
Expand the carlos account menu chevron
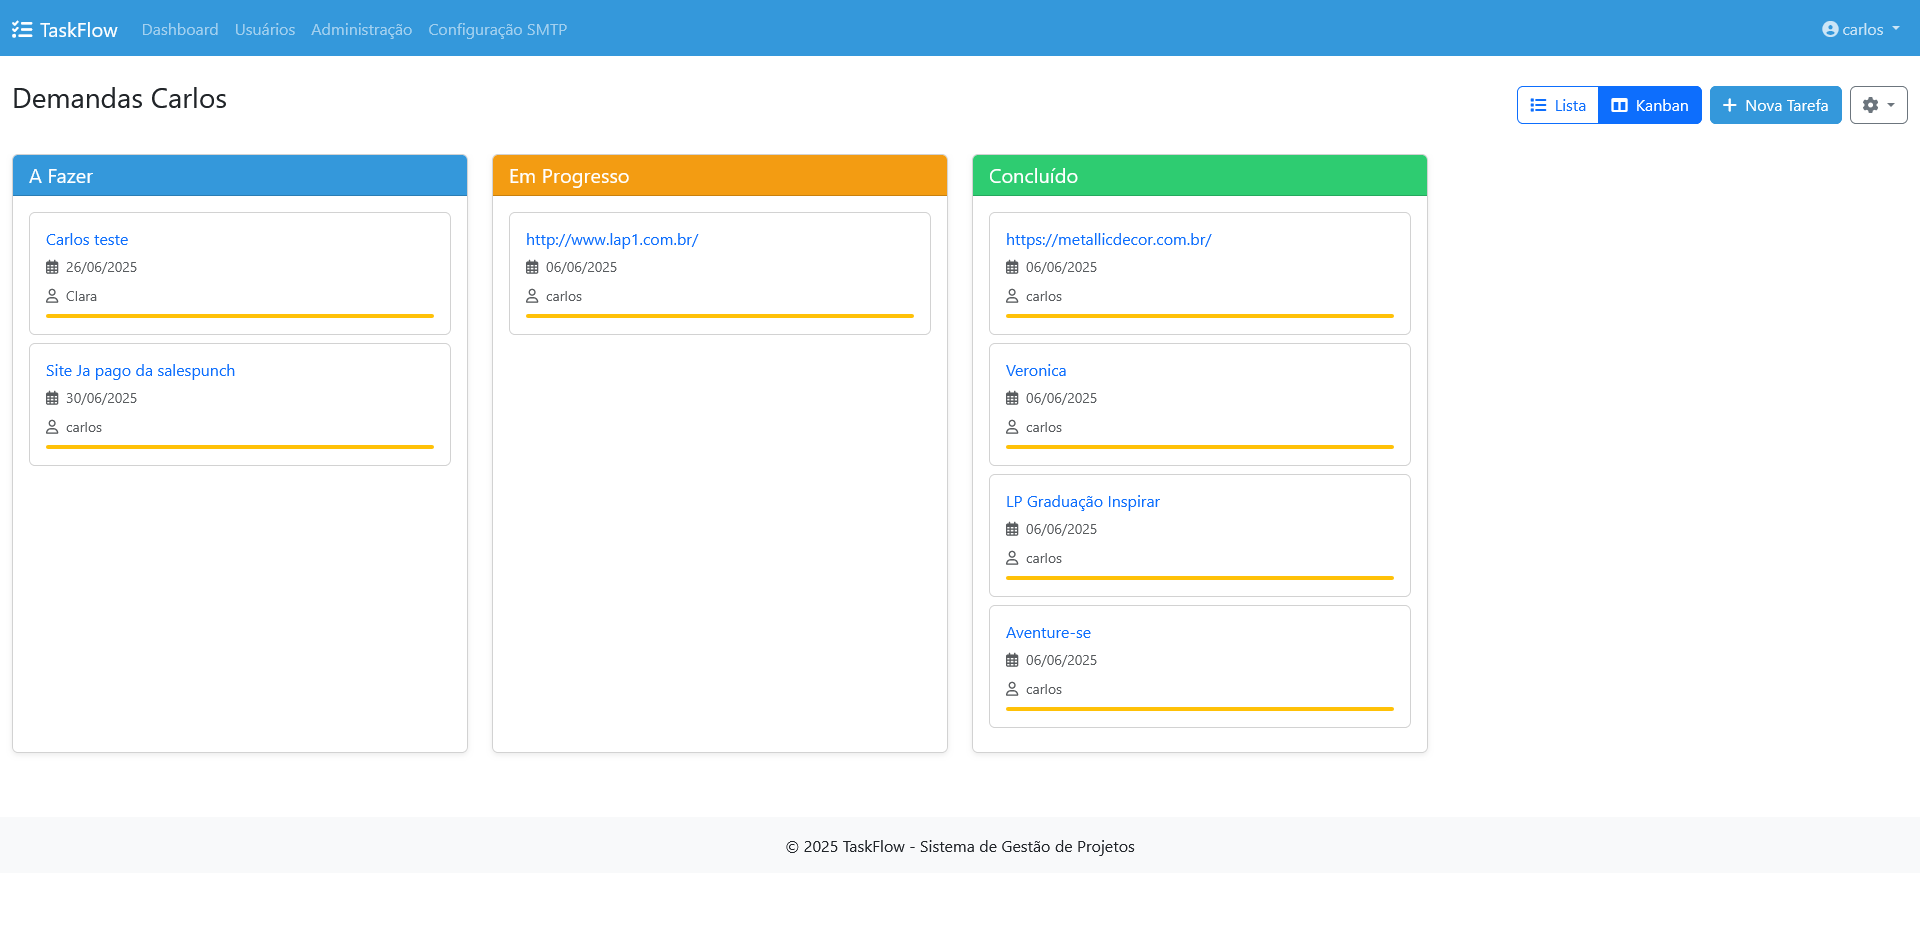tap(1898, 29)
